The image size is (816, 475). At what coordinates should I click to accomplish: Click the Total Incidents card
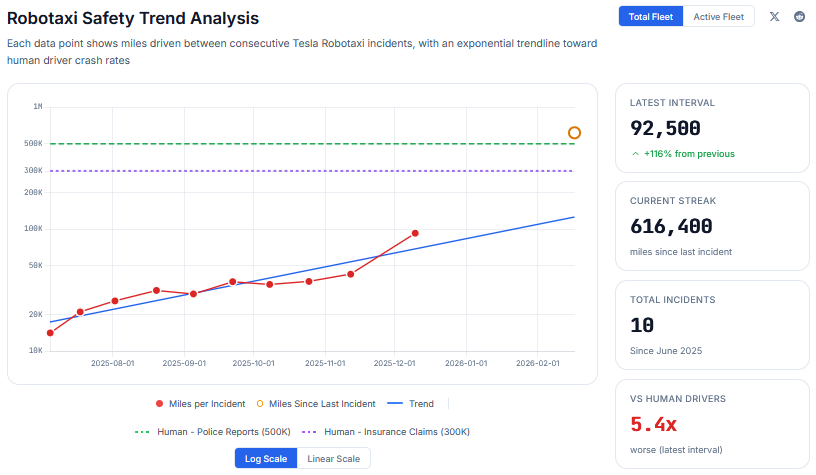[710, 324]
